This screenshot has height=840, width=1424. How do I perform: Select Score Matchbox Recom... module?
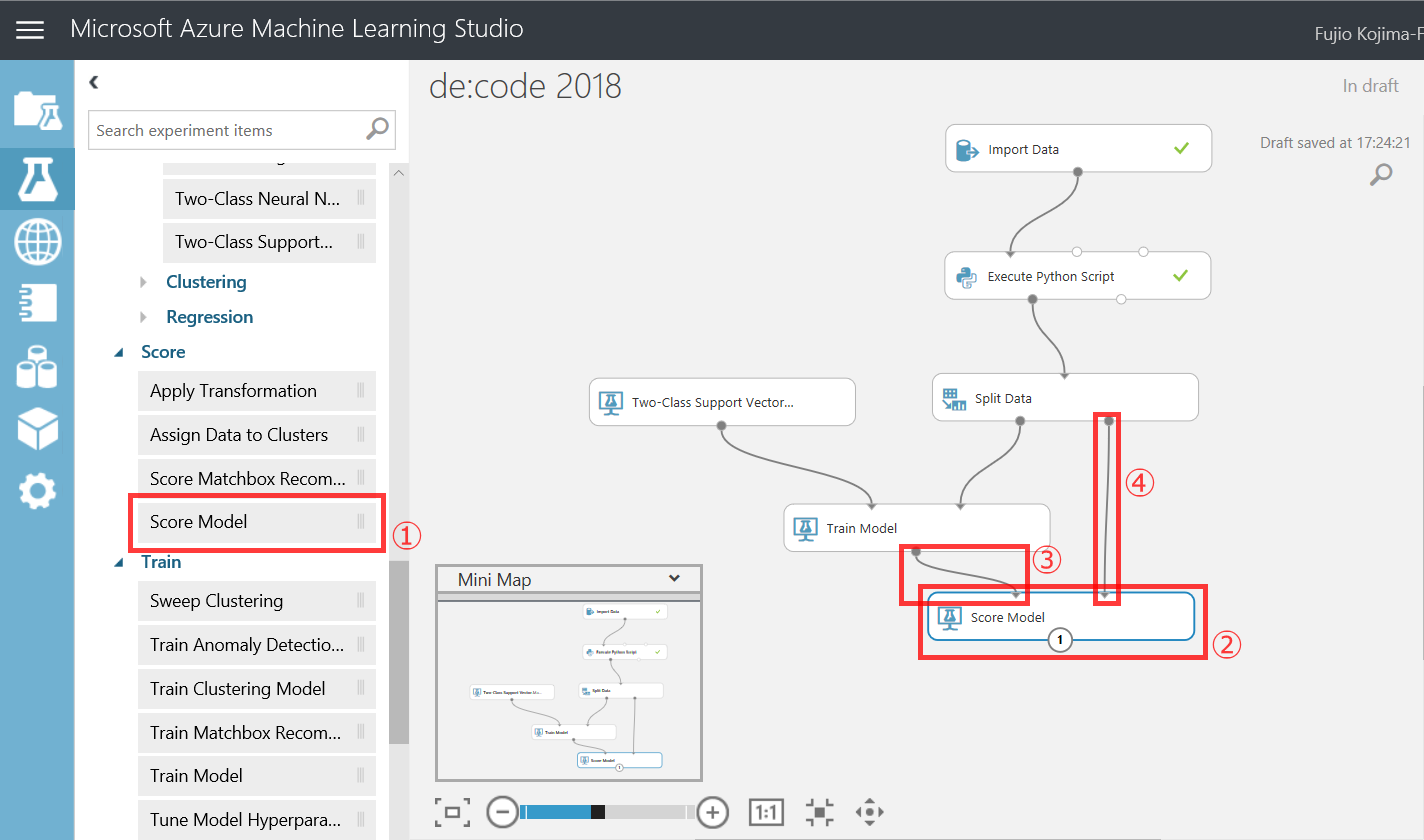click(257, 479)
